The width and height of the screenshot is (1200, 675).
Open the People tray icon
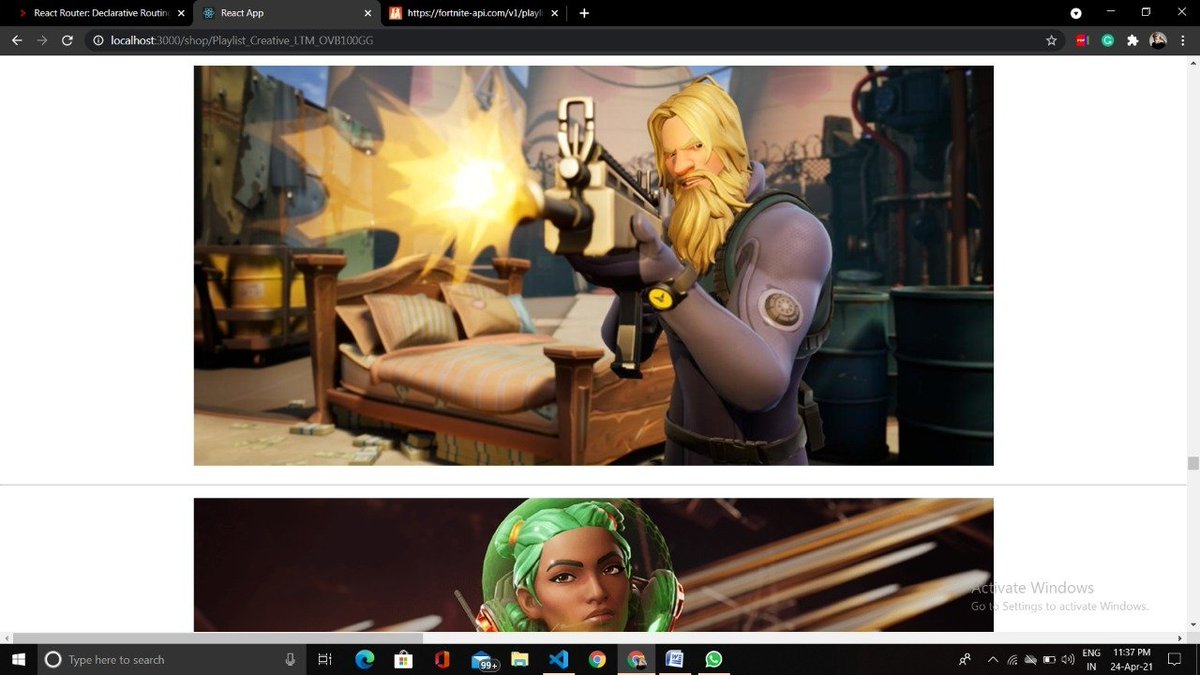[964, 659]
